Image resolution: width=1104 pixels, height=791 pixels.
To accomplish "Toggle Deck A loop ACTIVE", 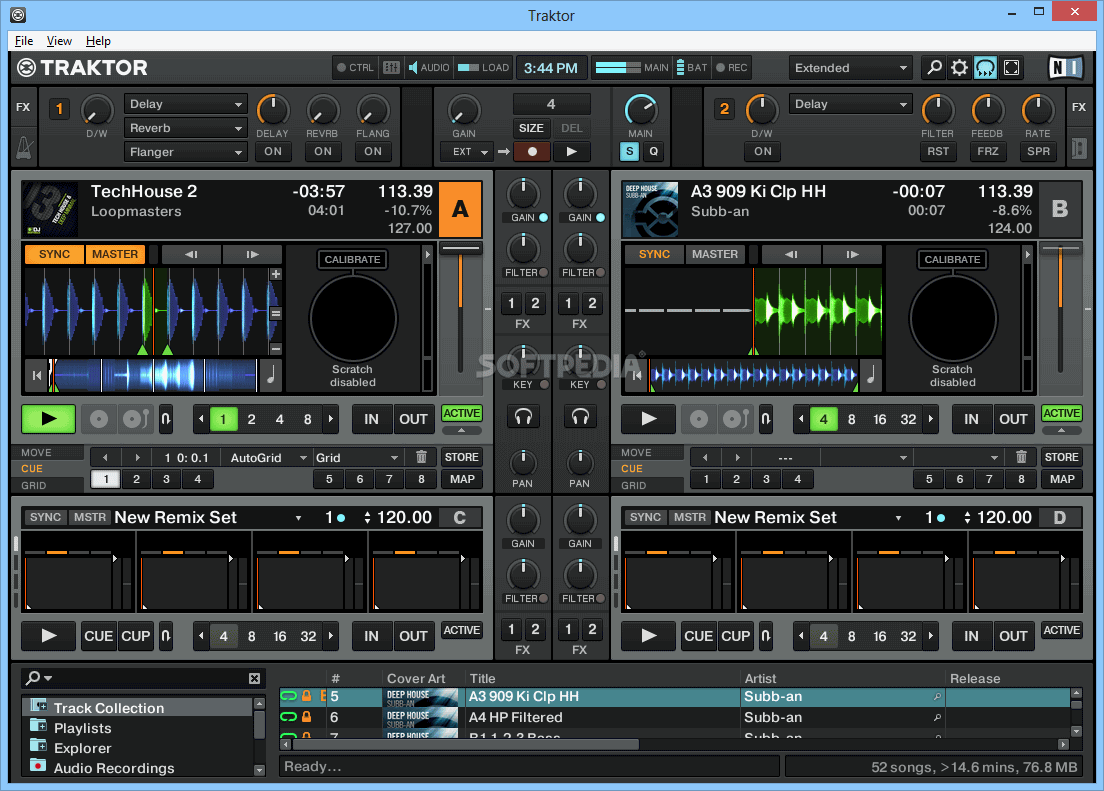I will [x=461, y=413].
